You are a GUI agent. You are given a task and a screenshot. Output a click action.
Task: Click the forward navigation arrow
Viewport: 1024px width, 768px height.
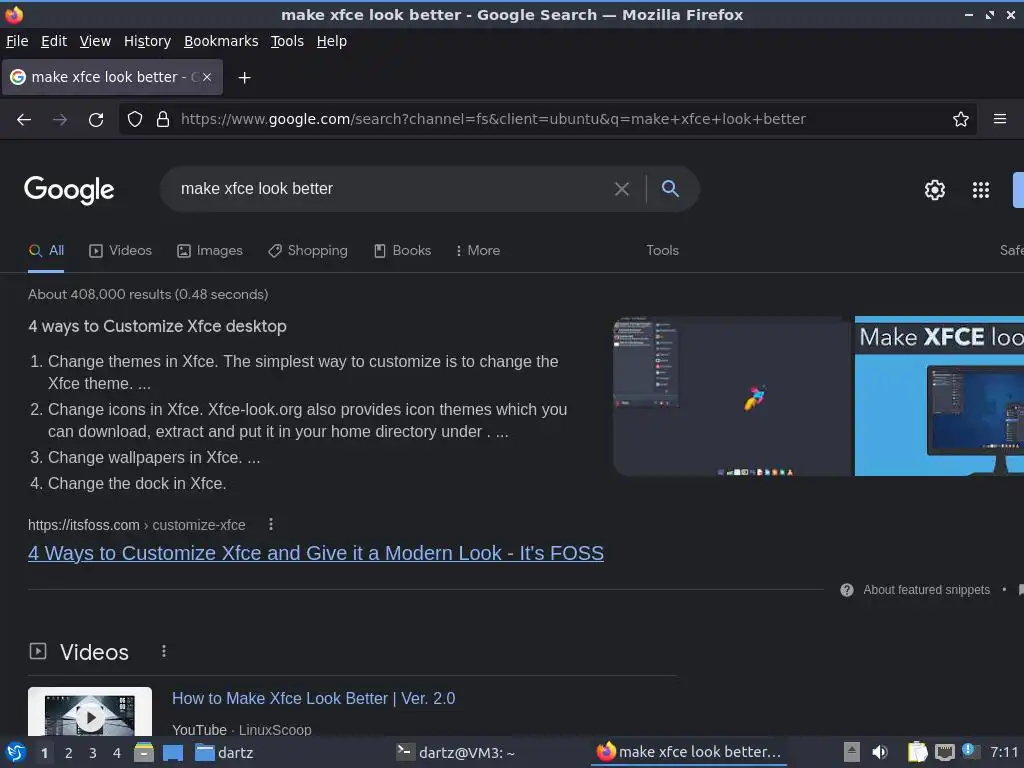59,119
